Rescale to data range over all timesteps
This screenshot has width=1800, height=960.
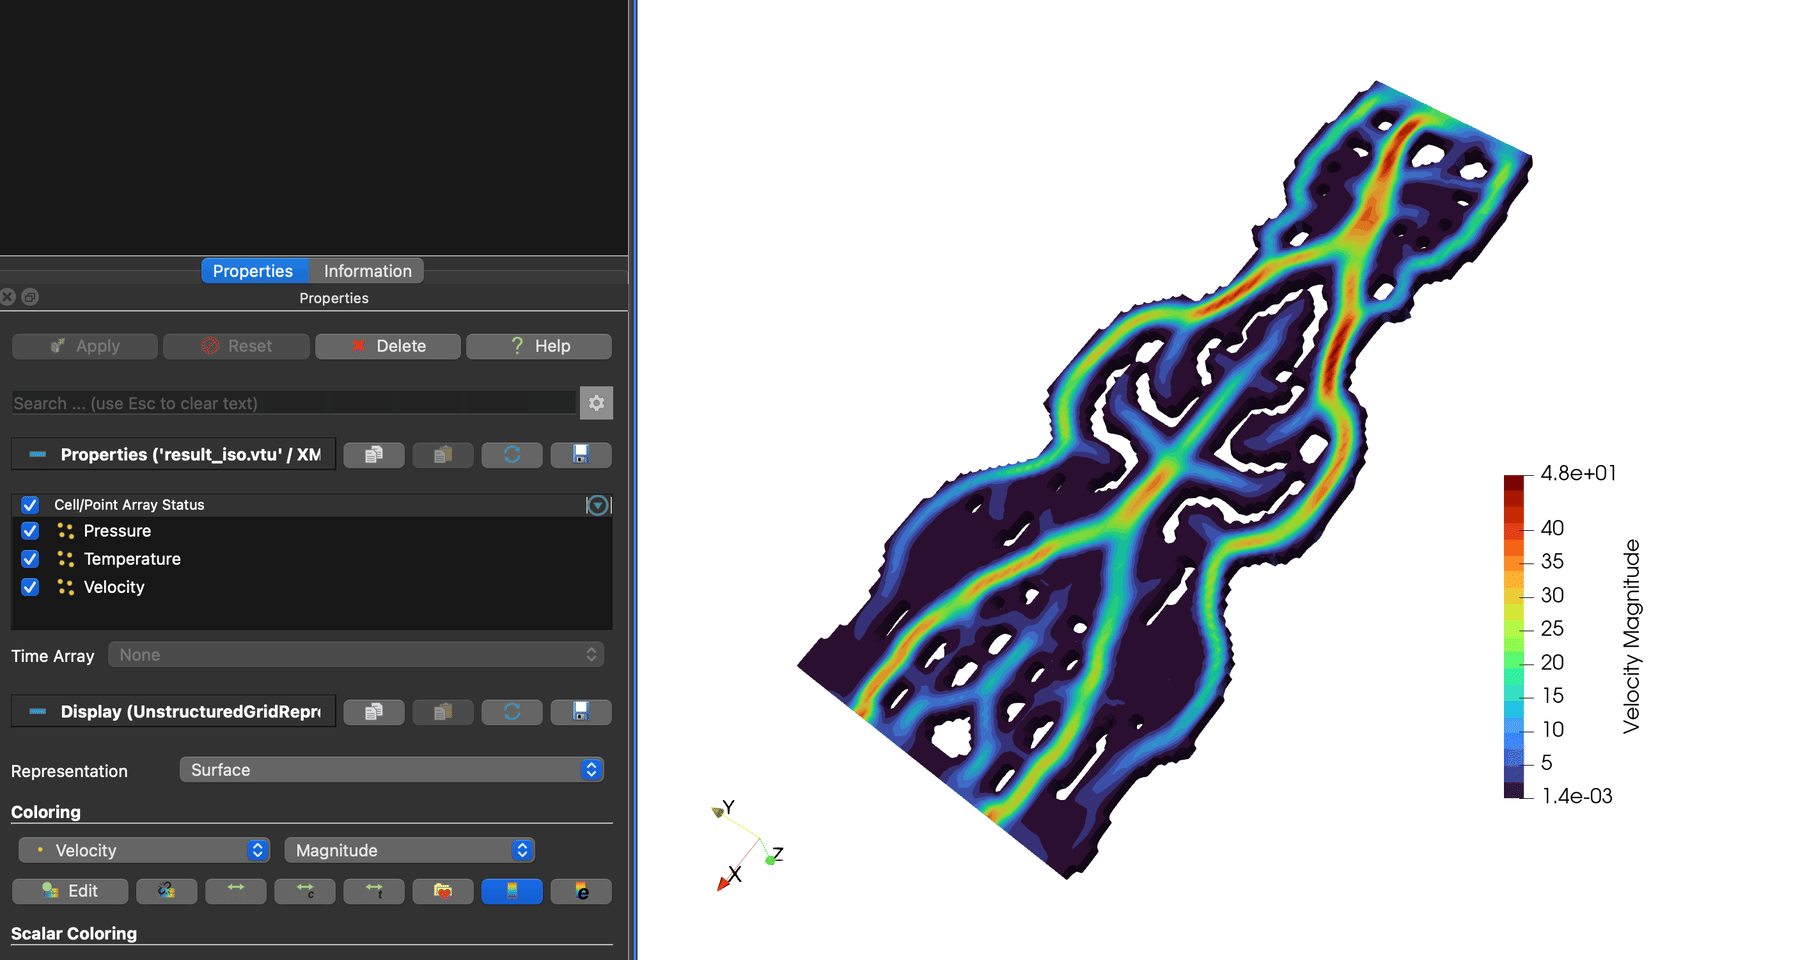374,891
